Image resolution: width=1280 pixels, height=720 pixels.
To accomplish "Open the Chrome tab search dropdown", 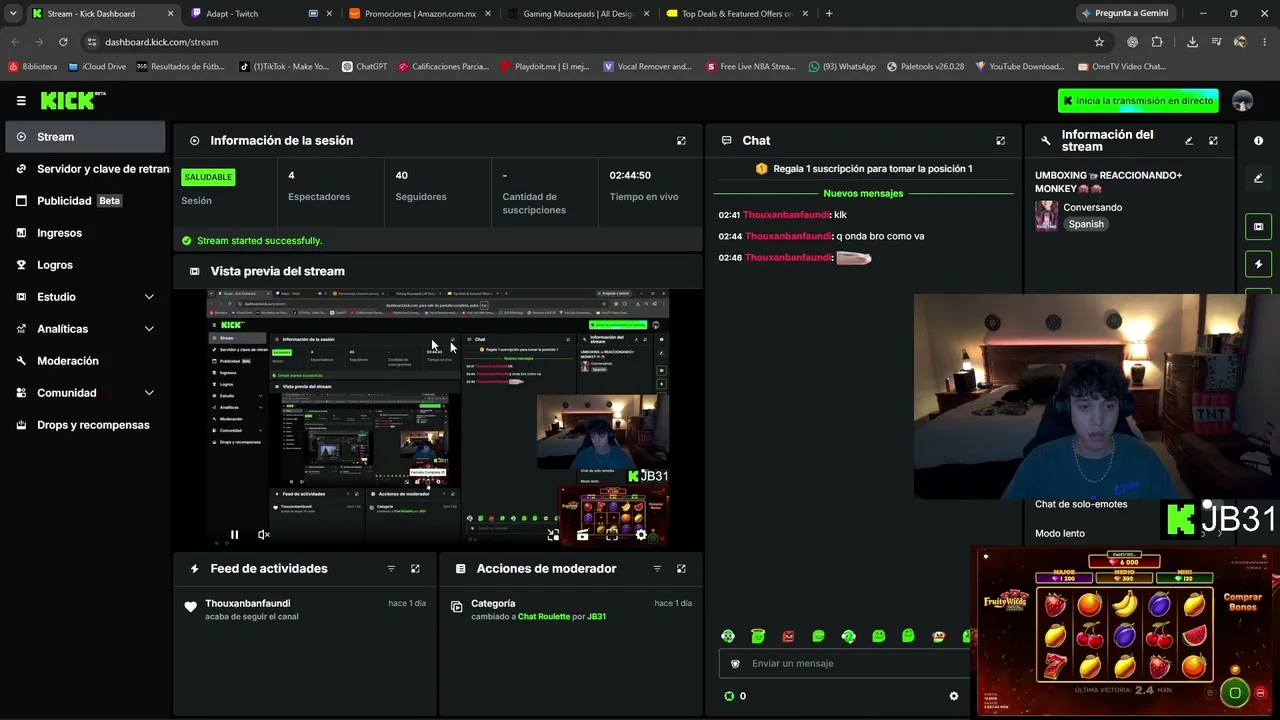I will coord(13,14).
